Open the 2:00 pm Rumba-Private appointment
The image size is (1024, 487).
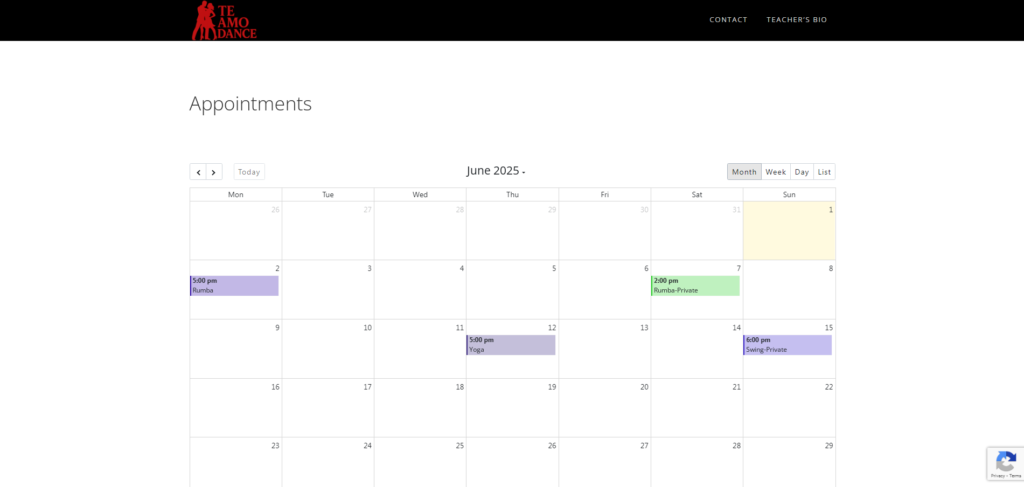695,286
